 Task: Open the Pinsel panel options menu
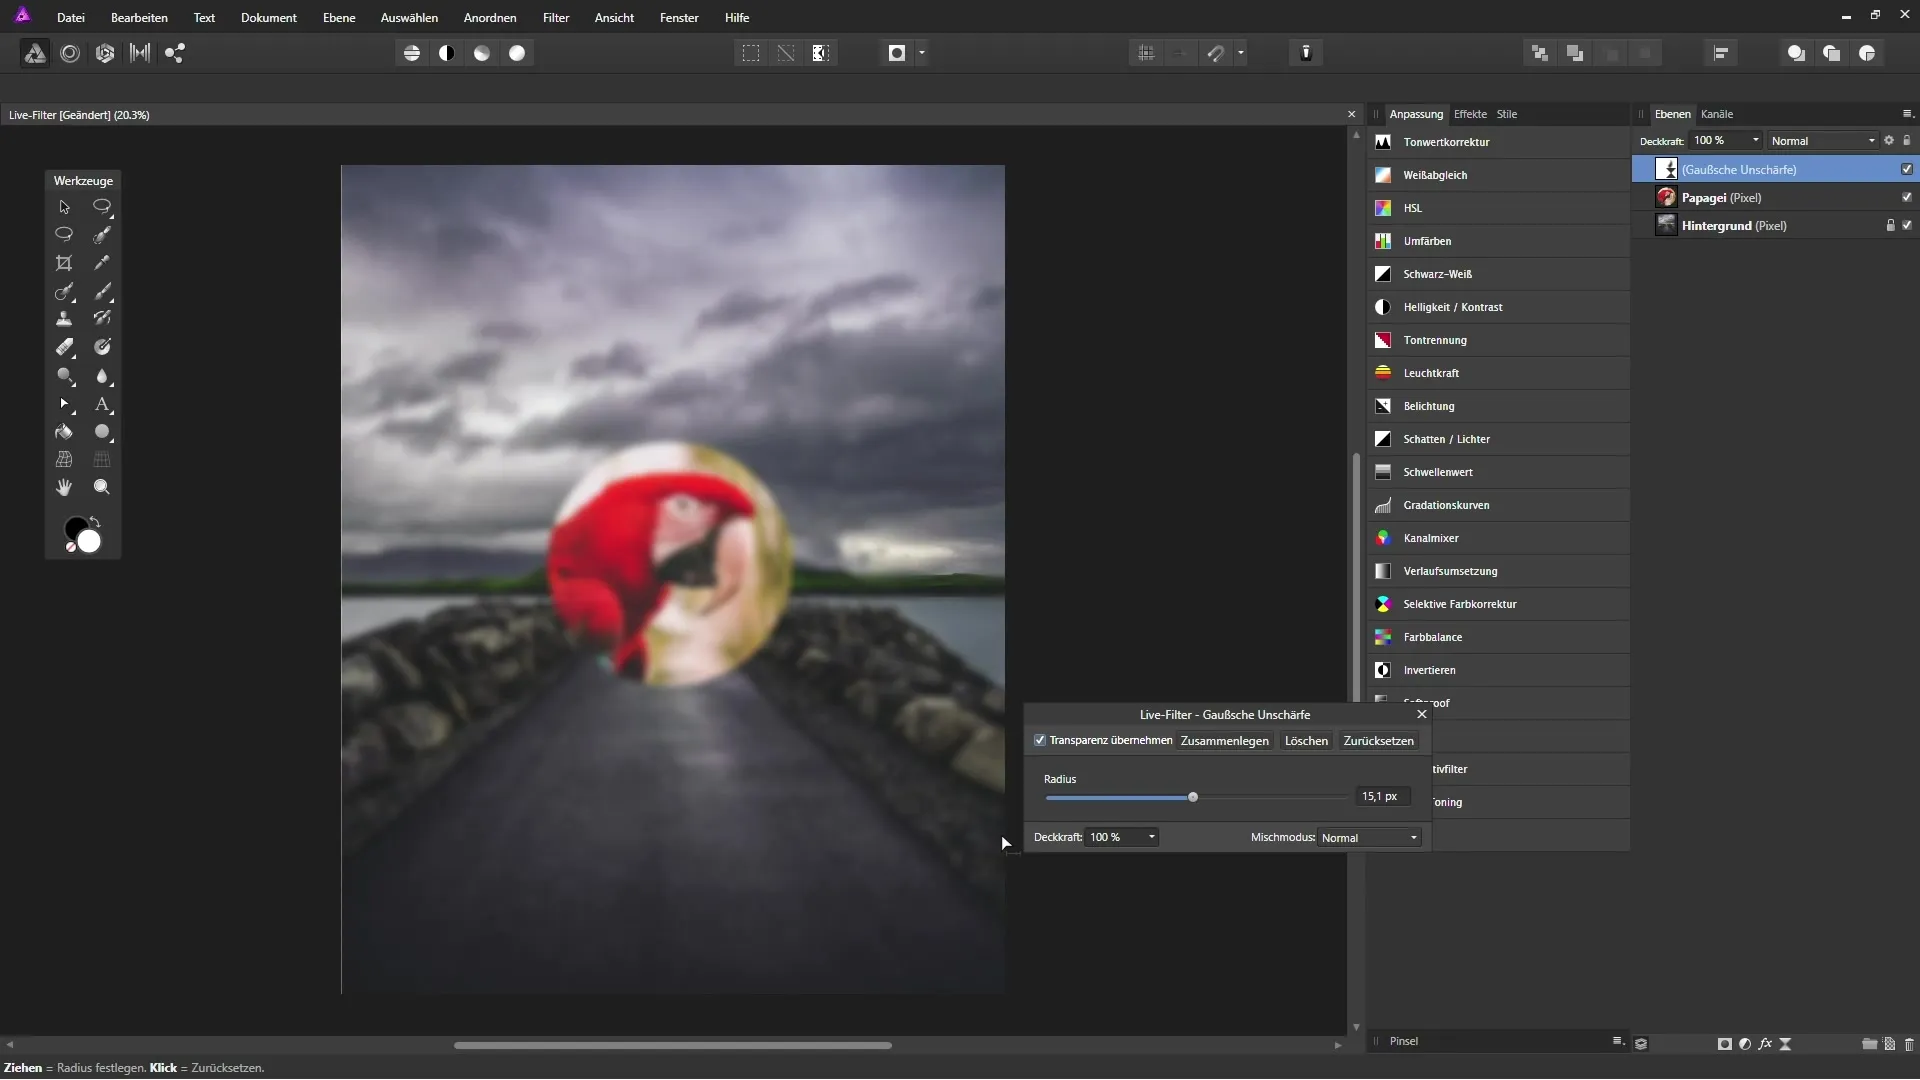pos(1618,1041)
